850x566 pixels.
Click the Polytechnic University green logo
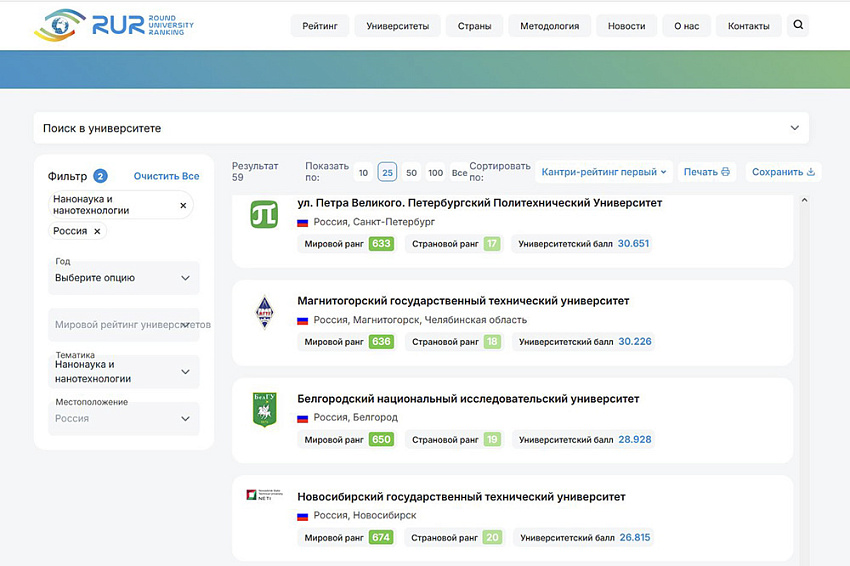(262, 214)
